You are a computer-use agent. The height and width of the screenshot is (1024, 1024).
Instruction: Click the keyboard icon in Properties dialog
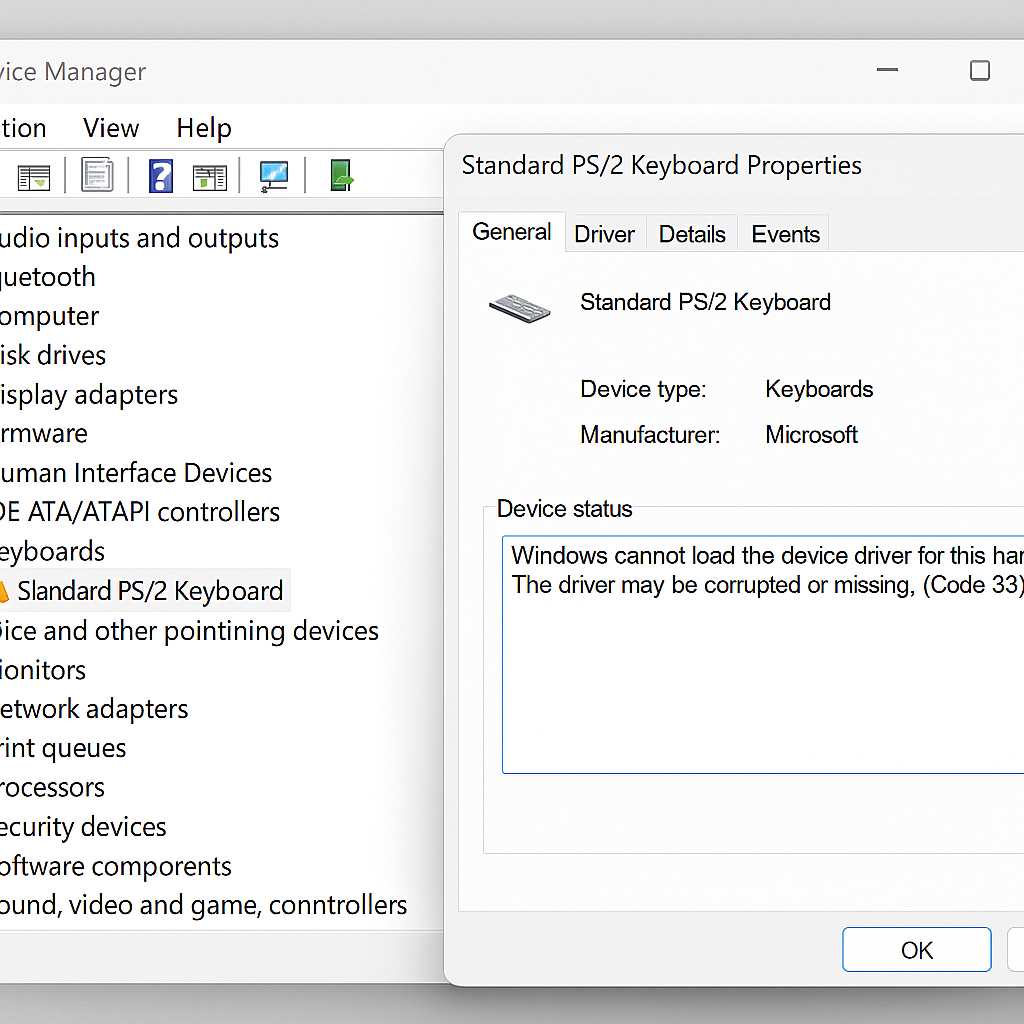[x=520, y=308]
